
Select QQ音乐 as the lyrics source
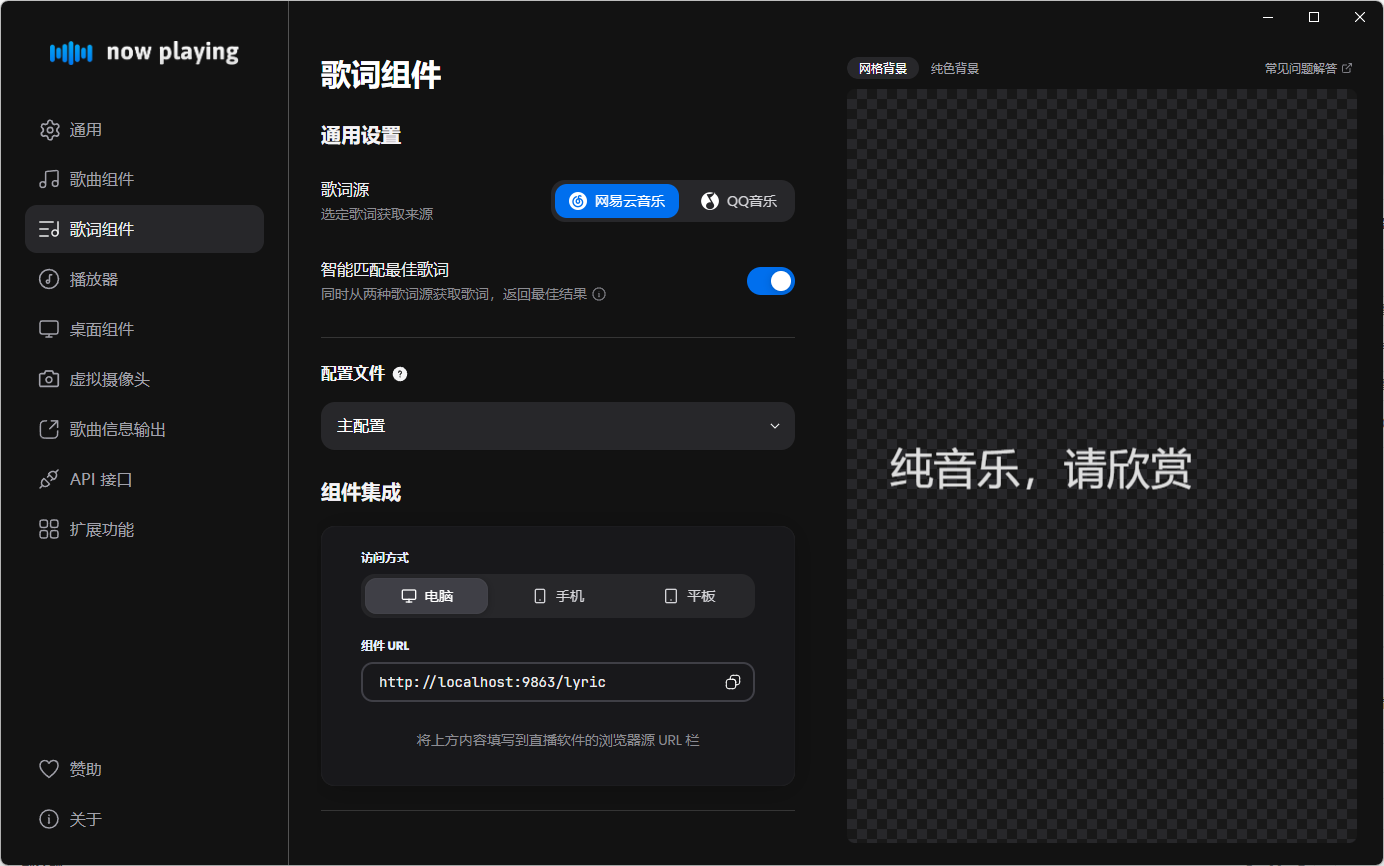pyautogui.click(x=739, y=201)
